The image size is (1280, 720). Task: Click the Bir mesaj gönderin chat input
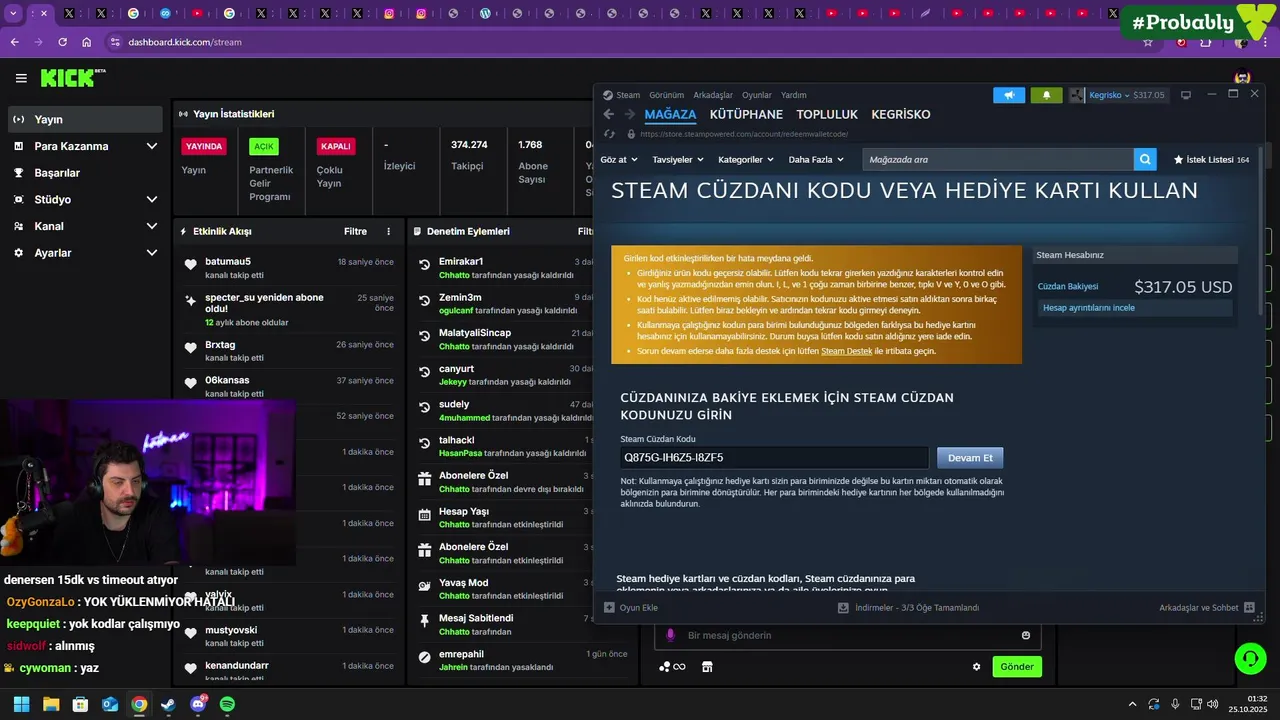tap(849, 635)
